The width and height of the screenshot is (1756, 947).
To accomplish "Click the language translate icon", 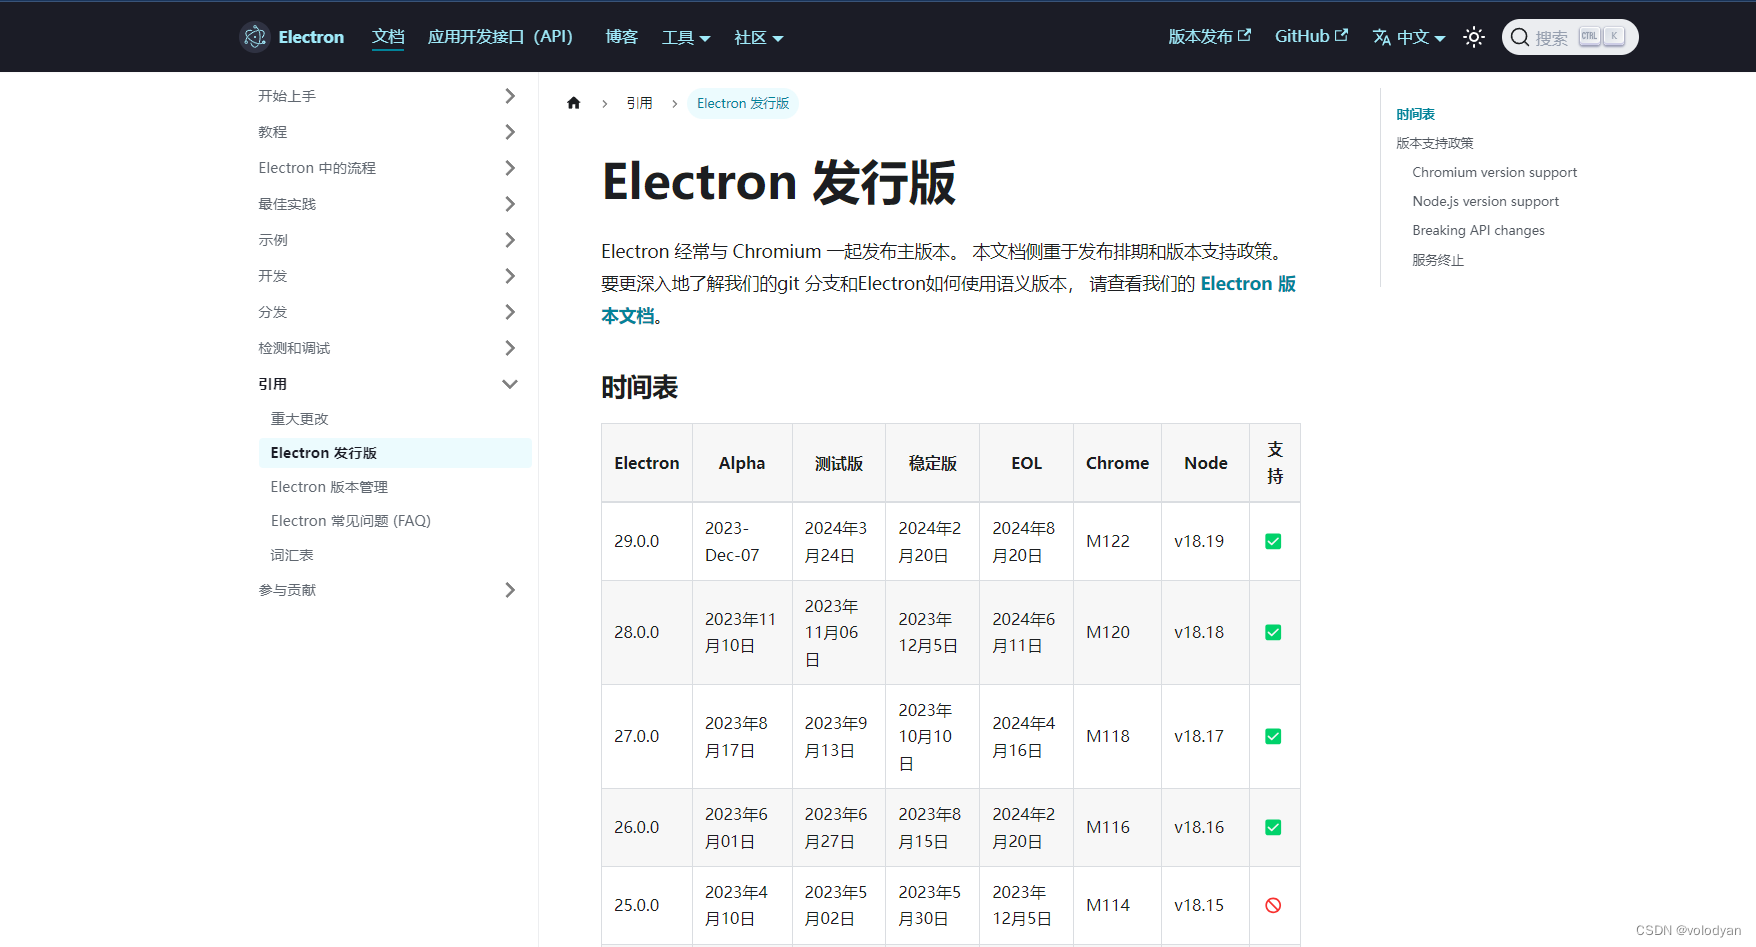I will (1382, 37).
